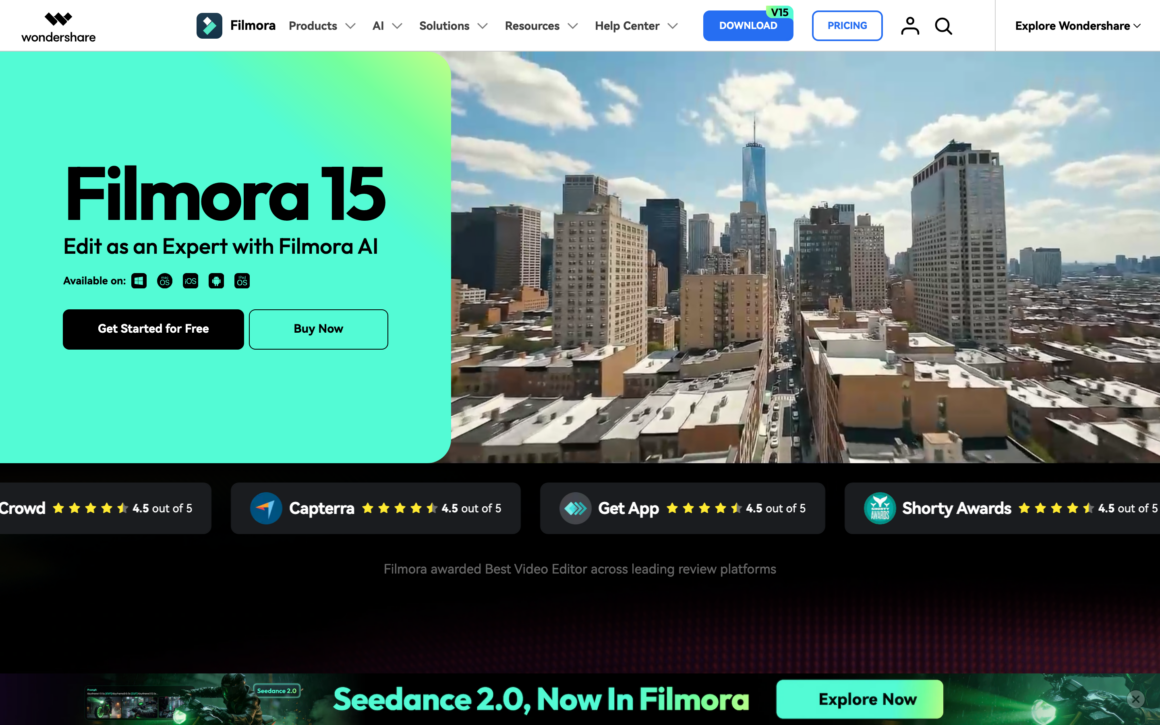The image size is (1160, 725).
Task: Click the iPadOS availability icon
Action: tap(242, 281)
